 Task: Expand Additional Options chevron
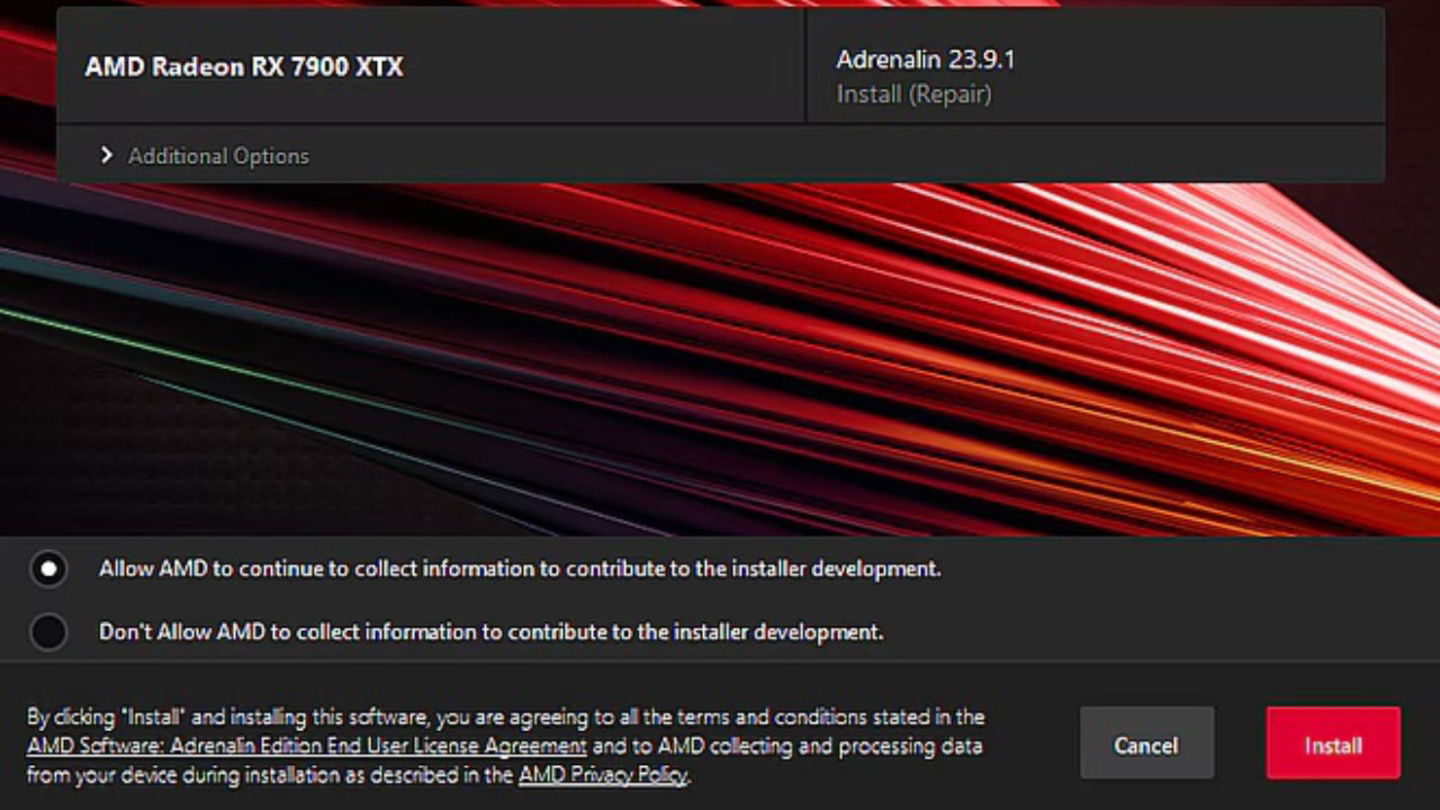click(x=107, y=156)
